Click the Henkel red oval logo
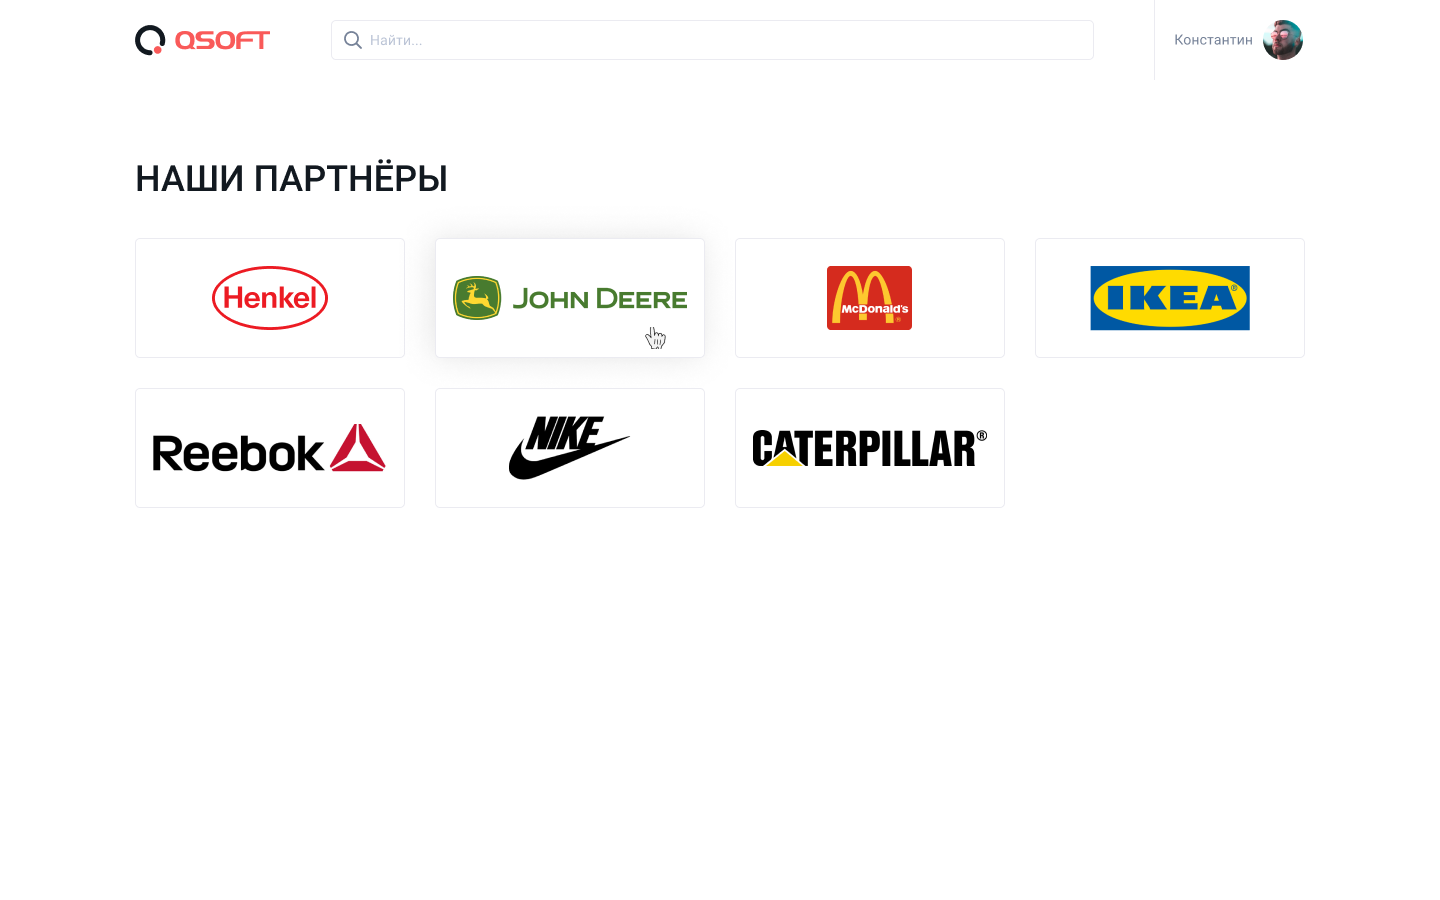The height and width of the screenshot is (900, 1440). pyautogui.click(x=270, y=298)
